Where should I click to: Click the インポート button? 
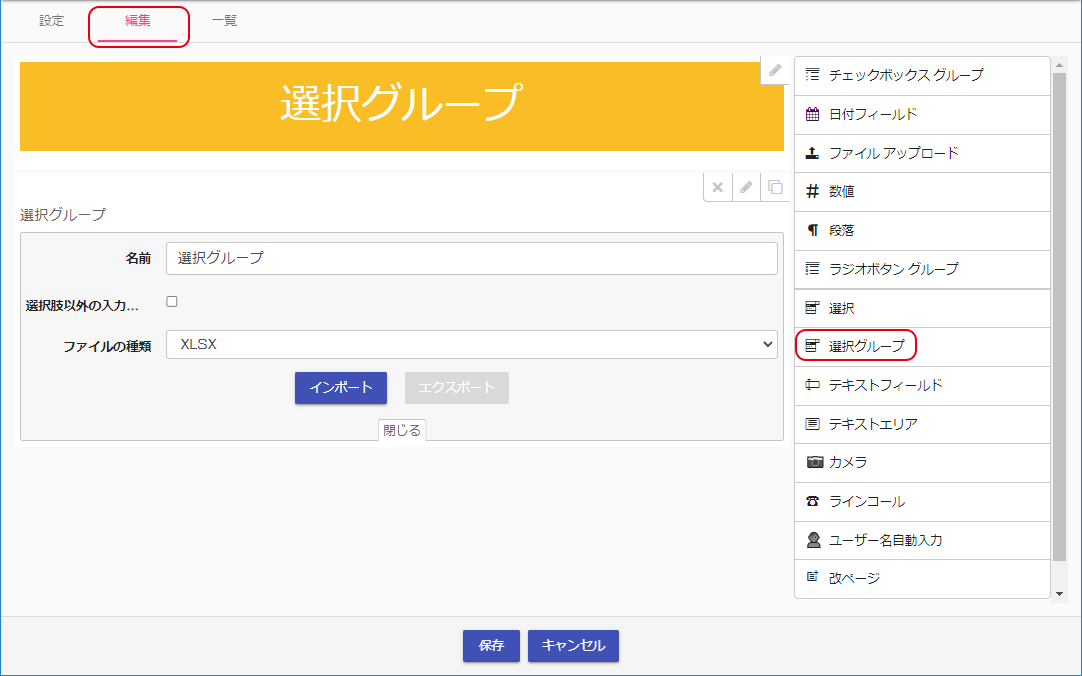coord(340,388)
